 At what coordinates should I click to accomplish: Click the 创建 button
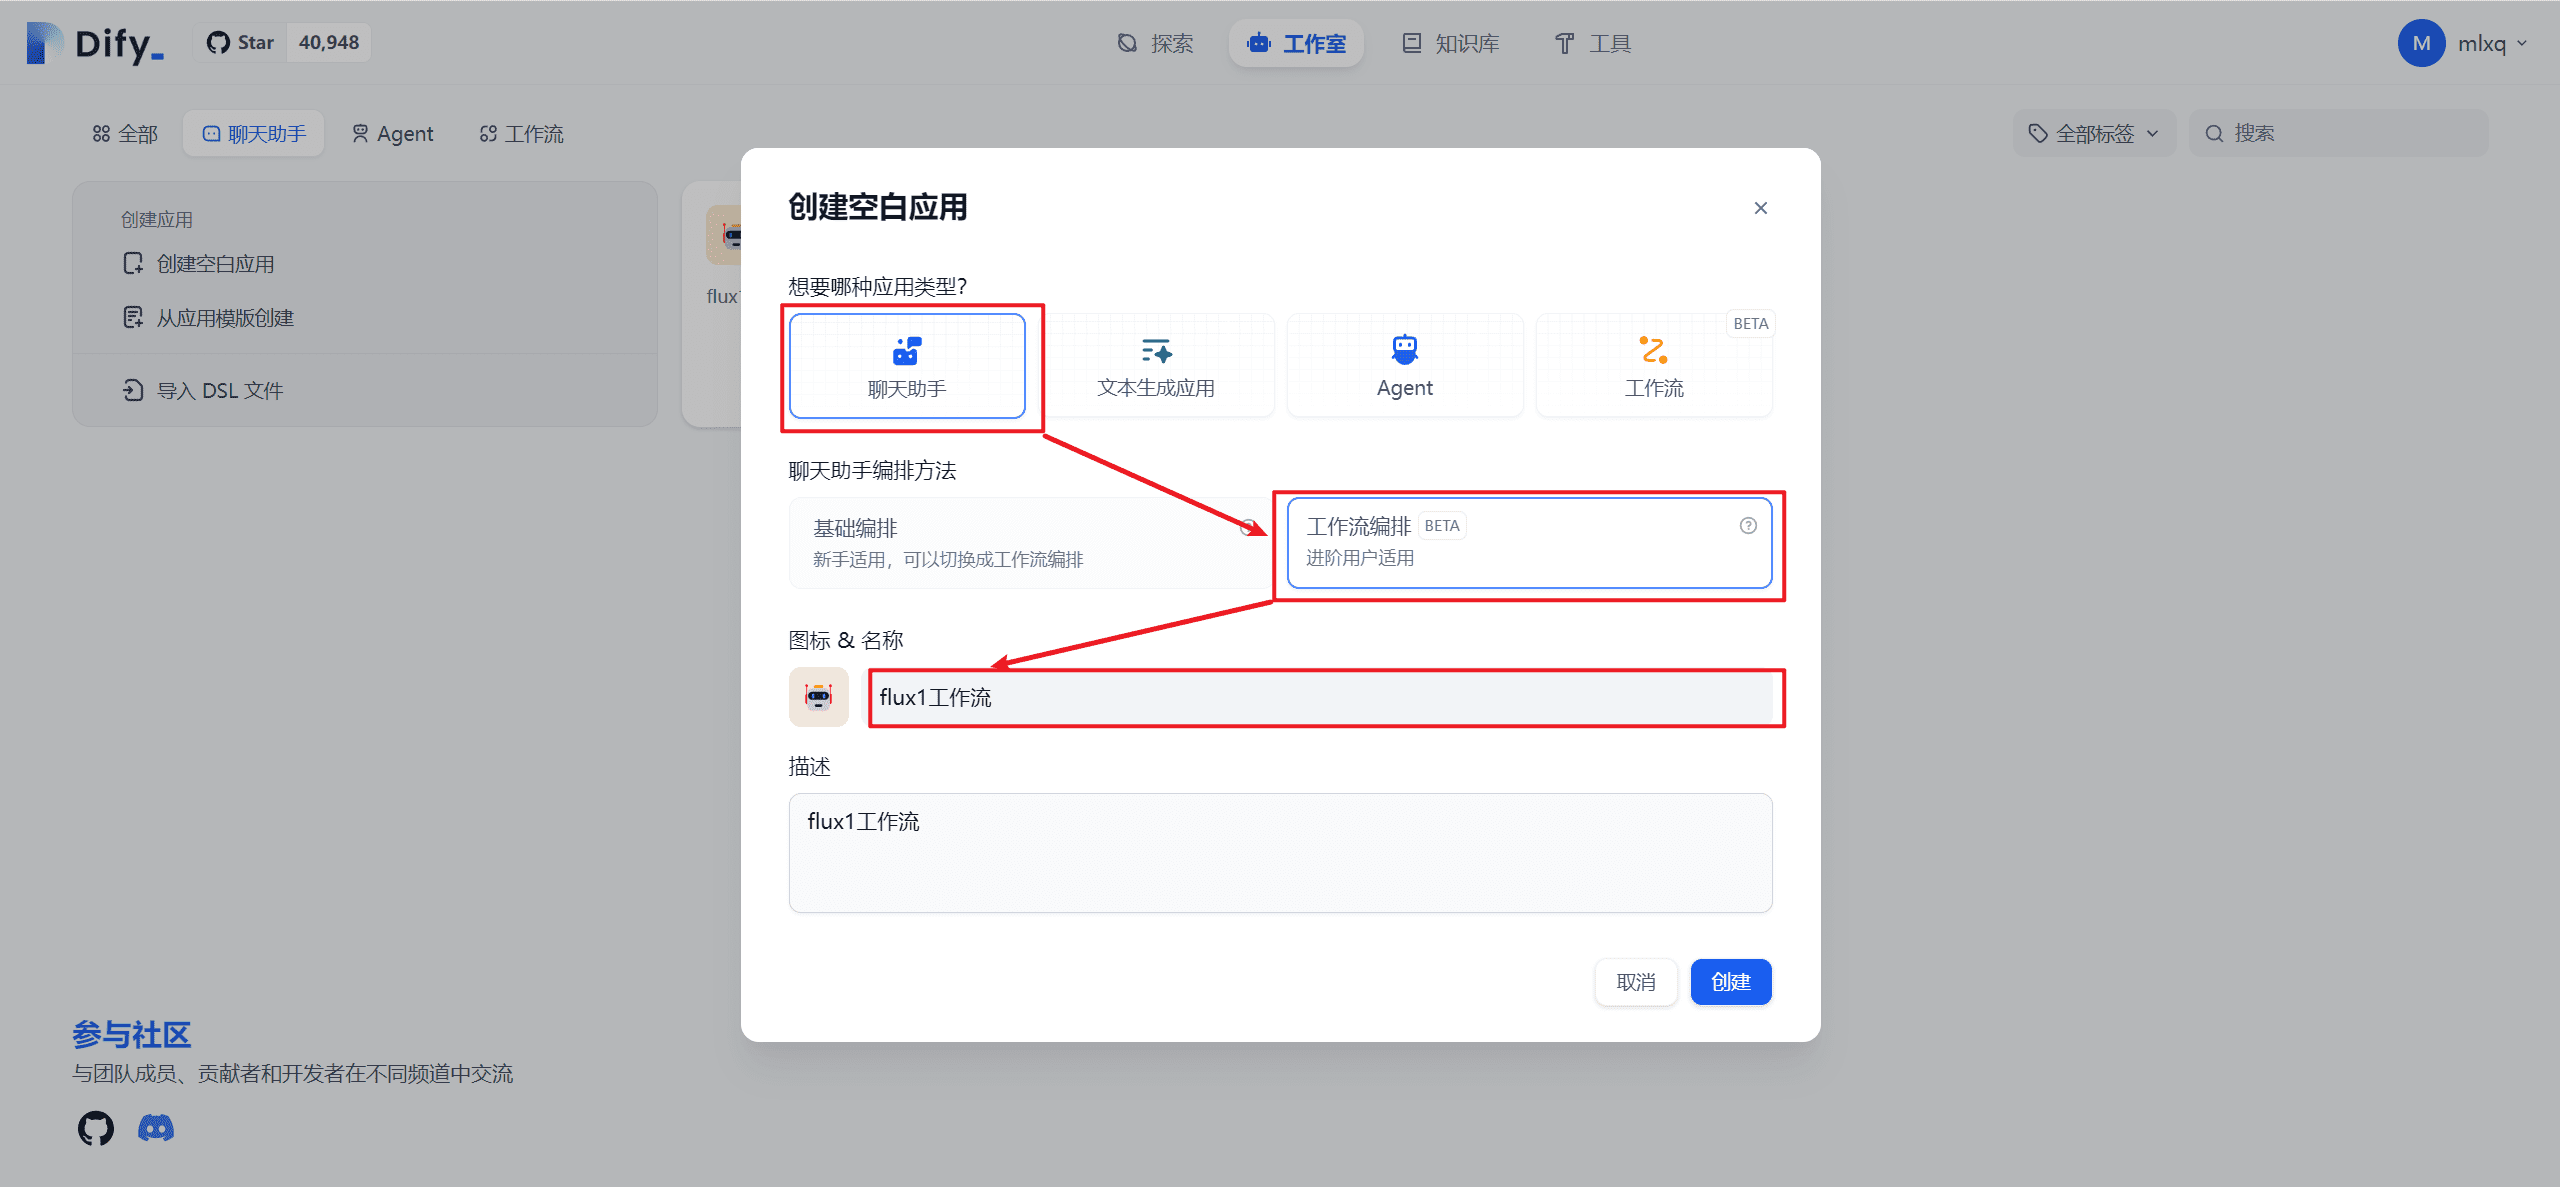[1731, 982]
